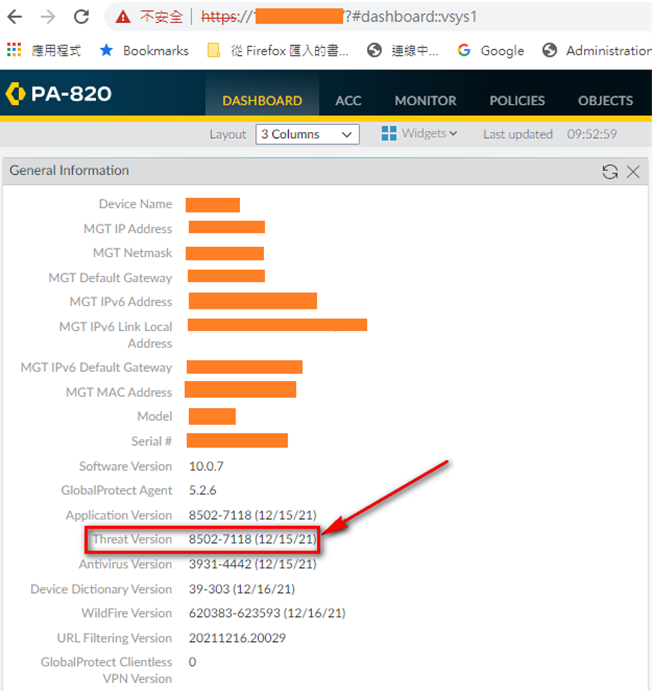
Task: Close the General Information widget
Action: (x=633, y=171)
